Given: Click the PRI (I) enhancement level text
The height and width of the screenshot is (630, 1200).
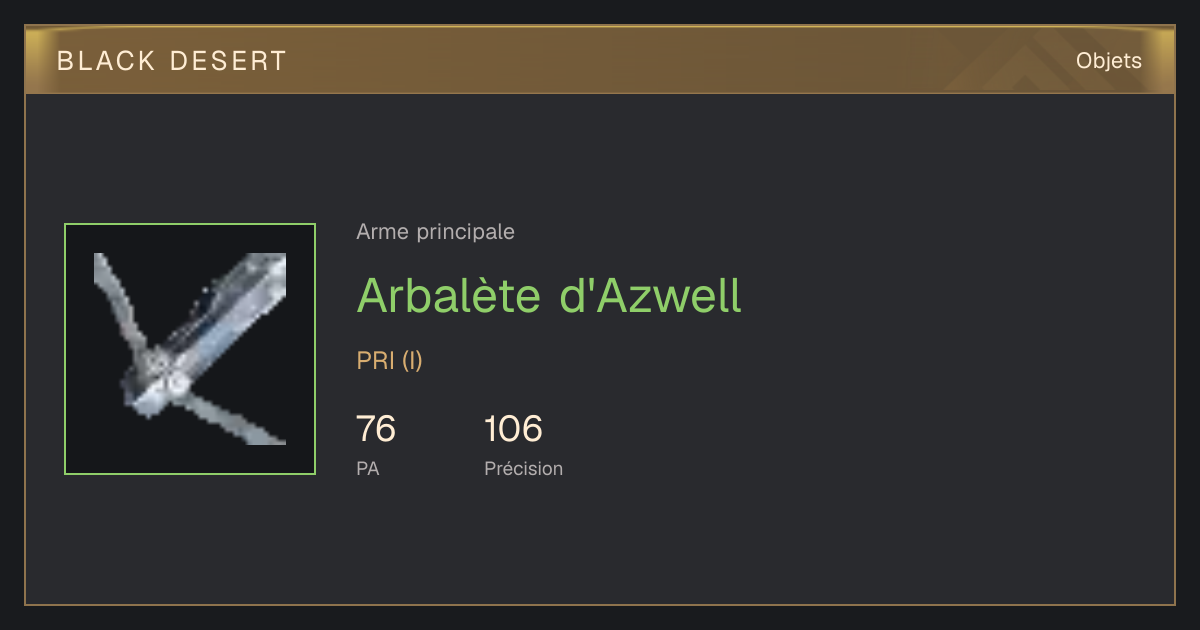Looking at the screenshot, I should click(389, 361).
